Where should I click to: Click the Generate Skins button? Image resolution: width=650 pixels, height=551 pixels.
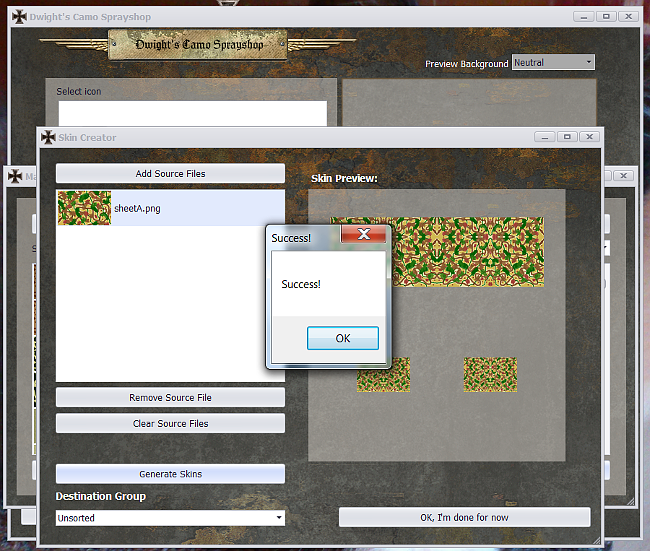(x=170, y=473)
